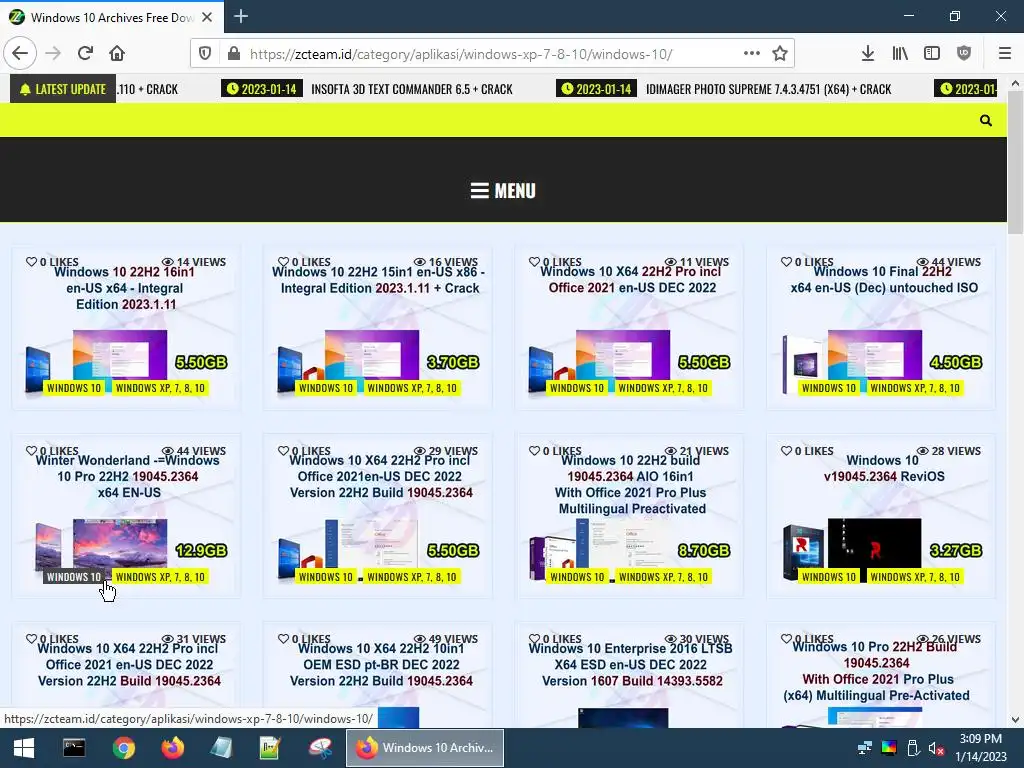
Task: Bookmark this page with the star
Action: pyautogui.click(x=780, y=54)
